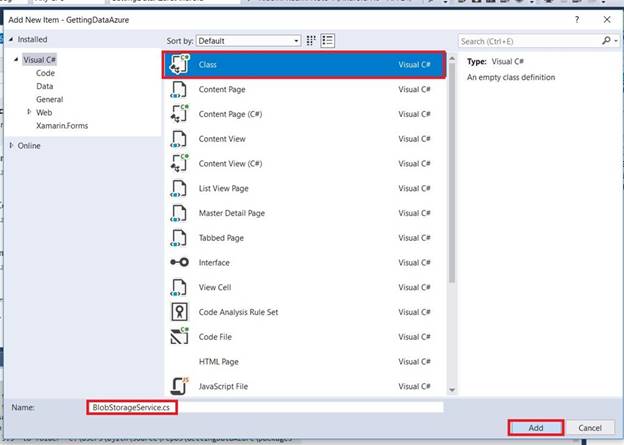This screenshot has width=624, height=445.
Task: Expand the Online section
Action: [11, 145]
